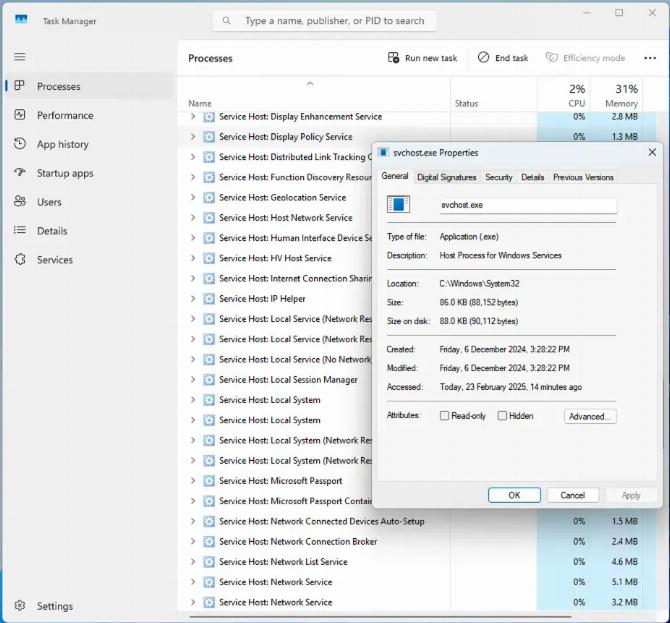This screenshot has width=670, height=623.
Task: Open the hamburger navigation menu
Action: click(20, 57)
